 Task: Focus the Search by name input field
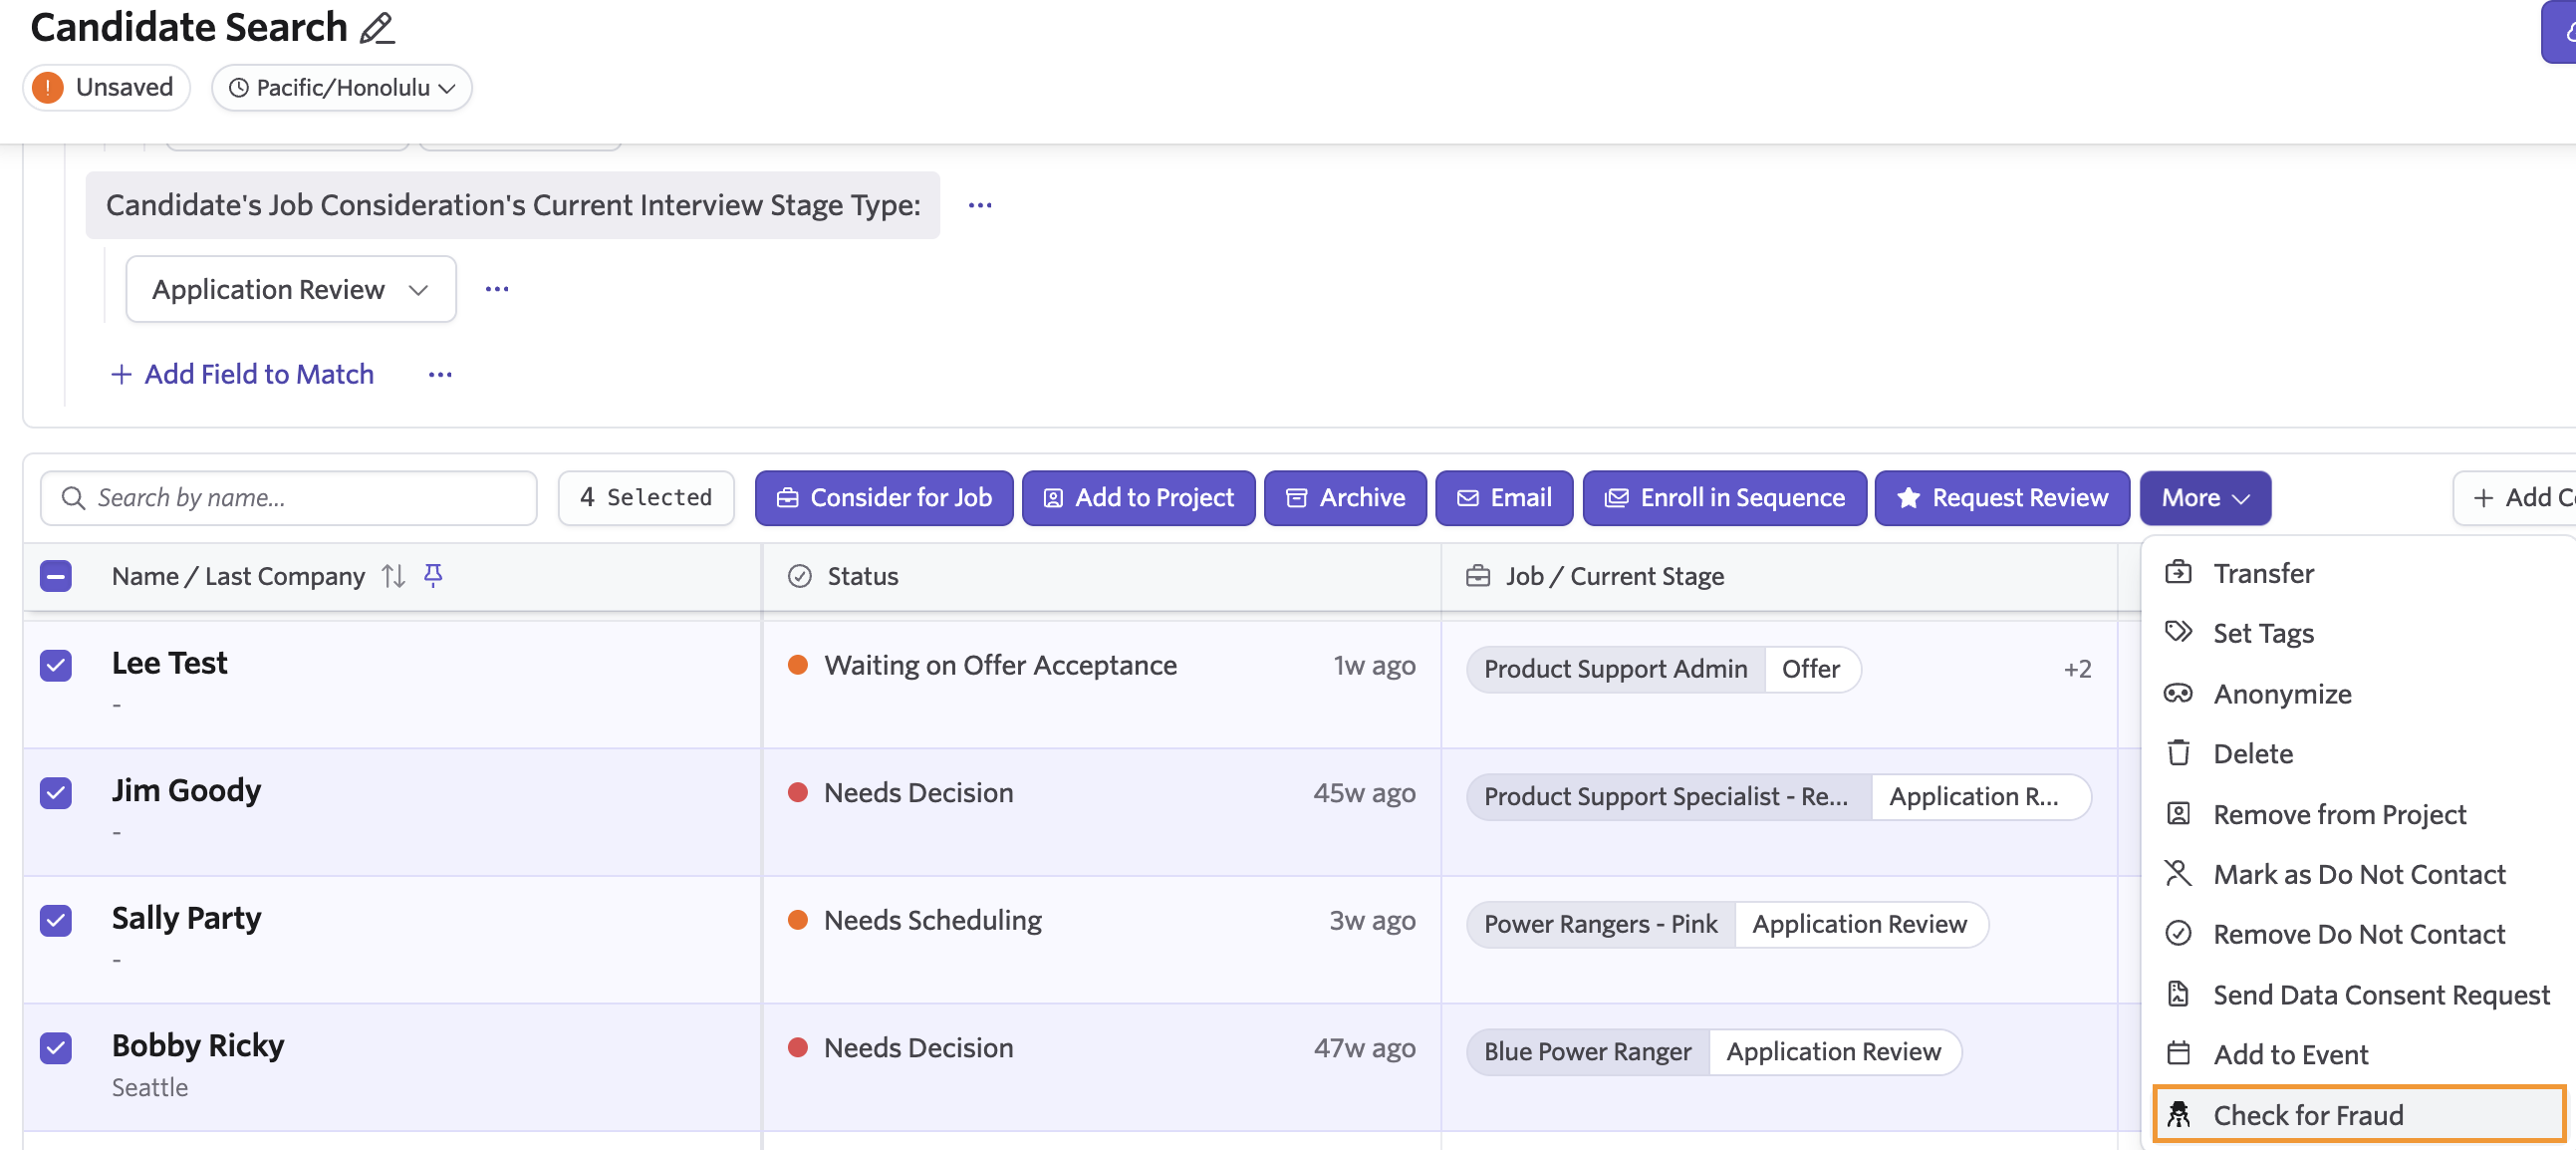300,497
